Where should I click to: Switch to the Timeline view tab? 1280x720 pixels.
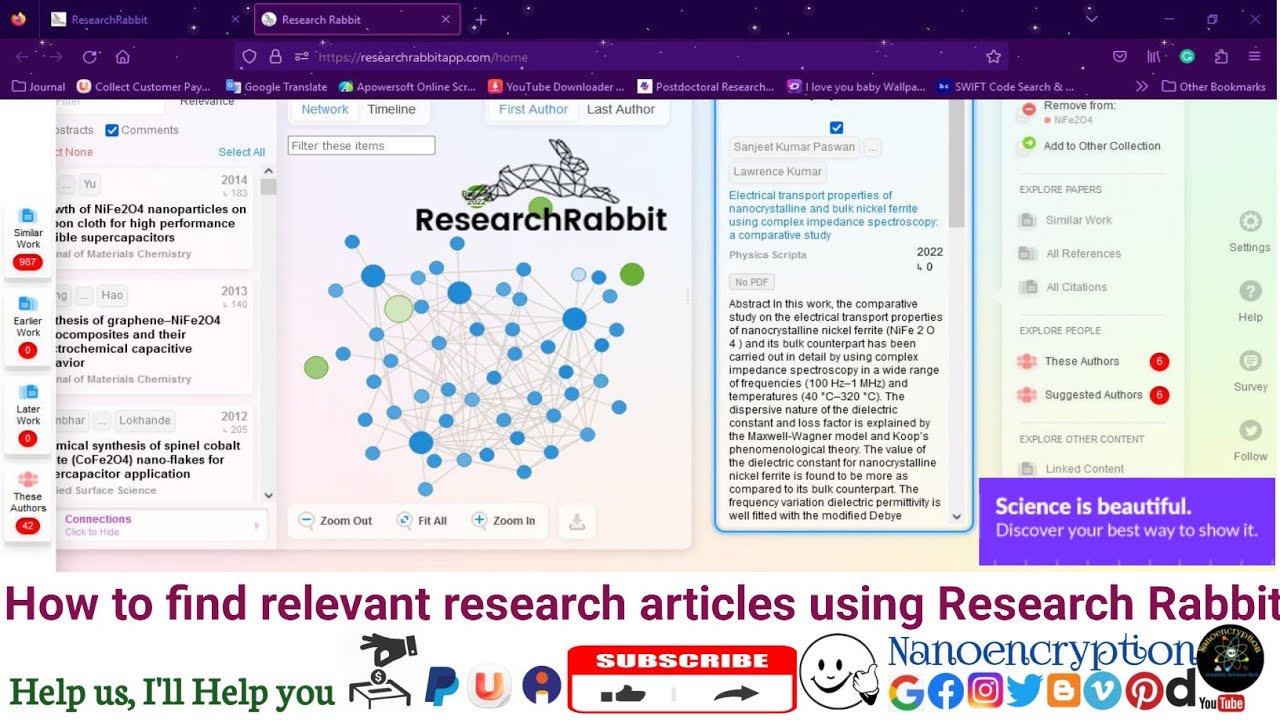point(391,109)
